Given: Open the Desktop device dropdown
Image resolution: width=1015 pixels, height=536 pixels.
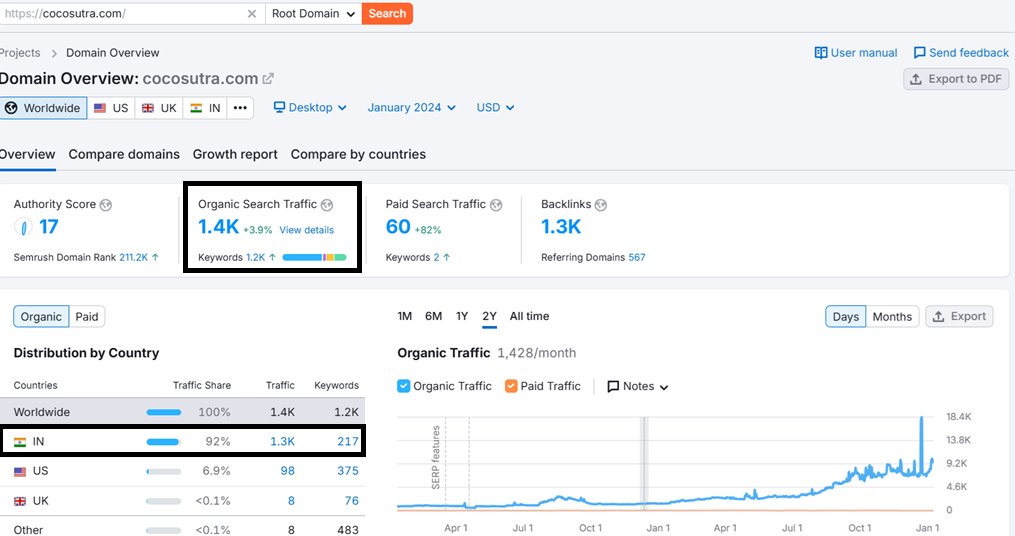Looking at the screenshot, I should point(310,107).
